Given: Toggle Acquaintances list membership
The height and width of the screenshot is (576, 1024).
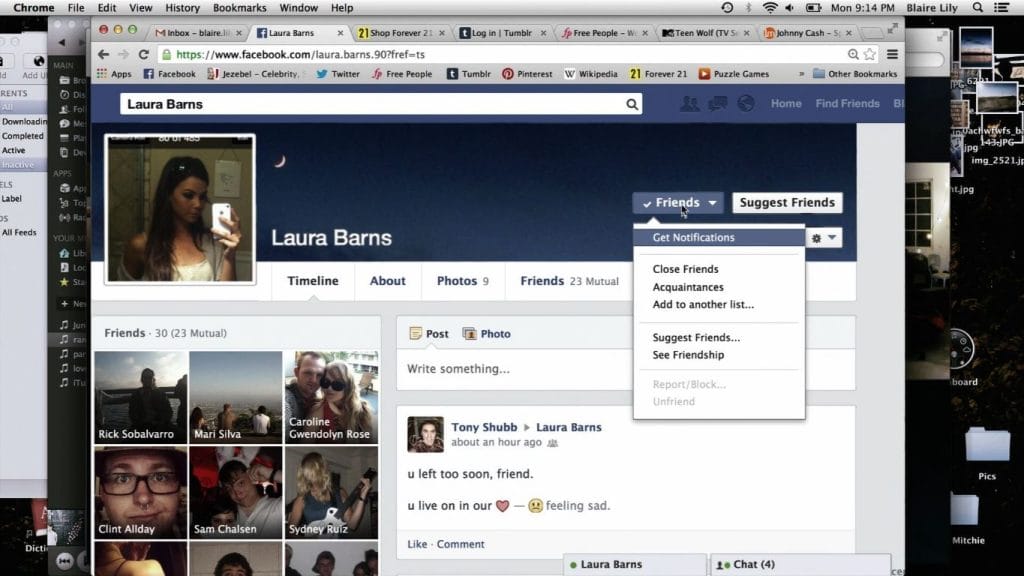Looking at the screenshot, I should tap(690, 287).
